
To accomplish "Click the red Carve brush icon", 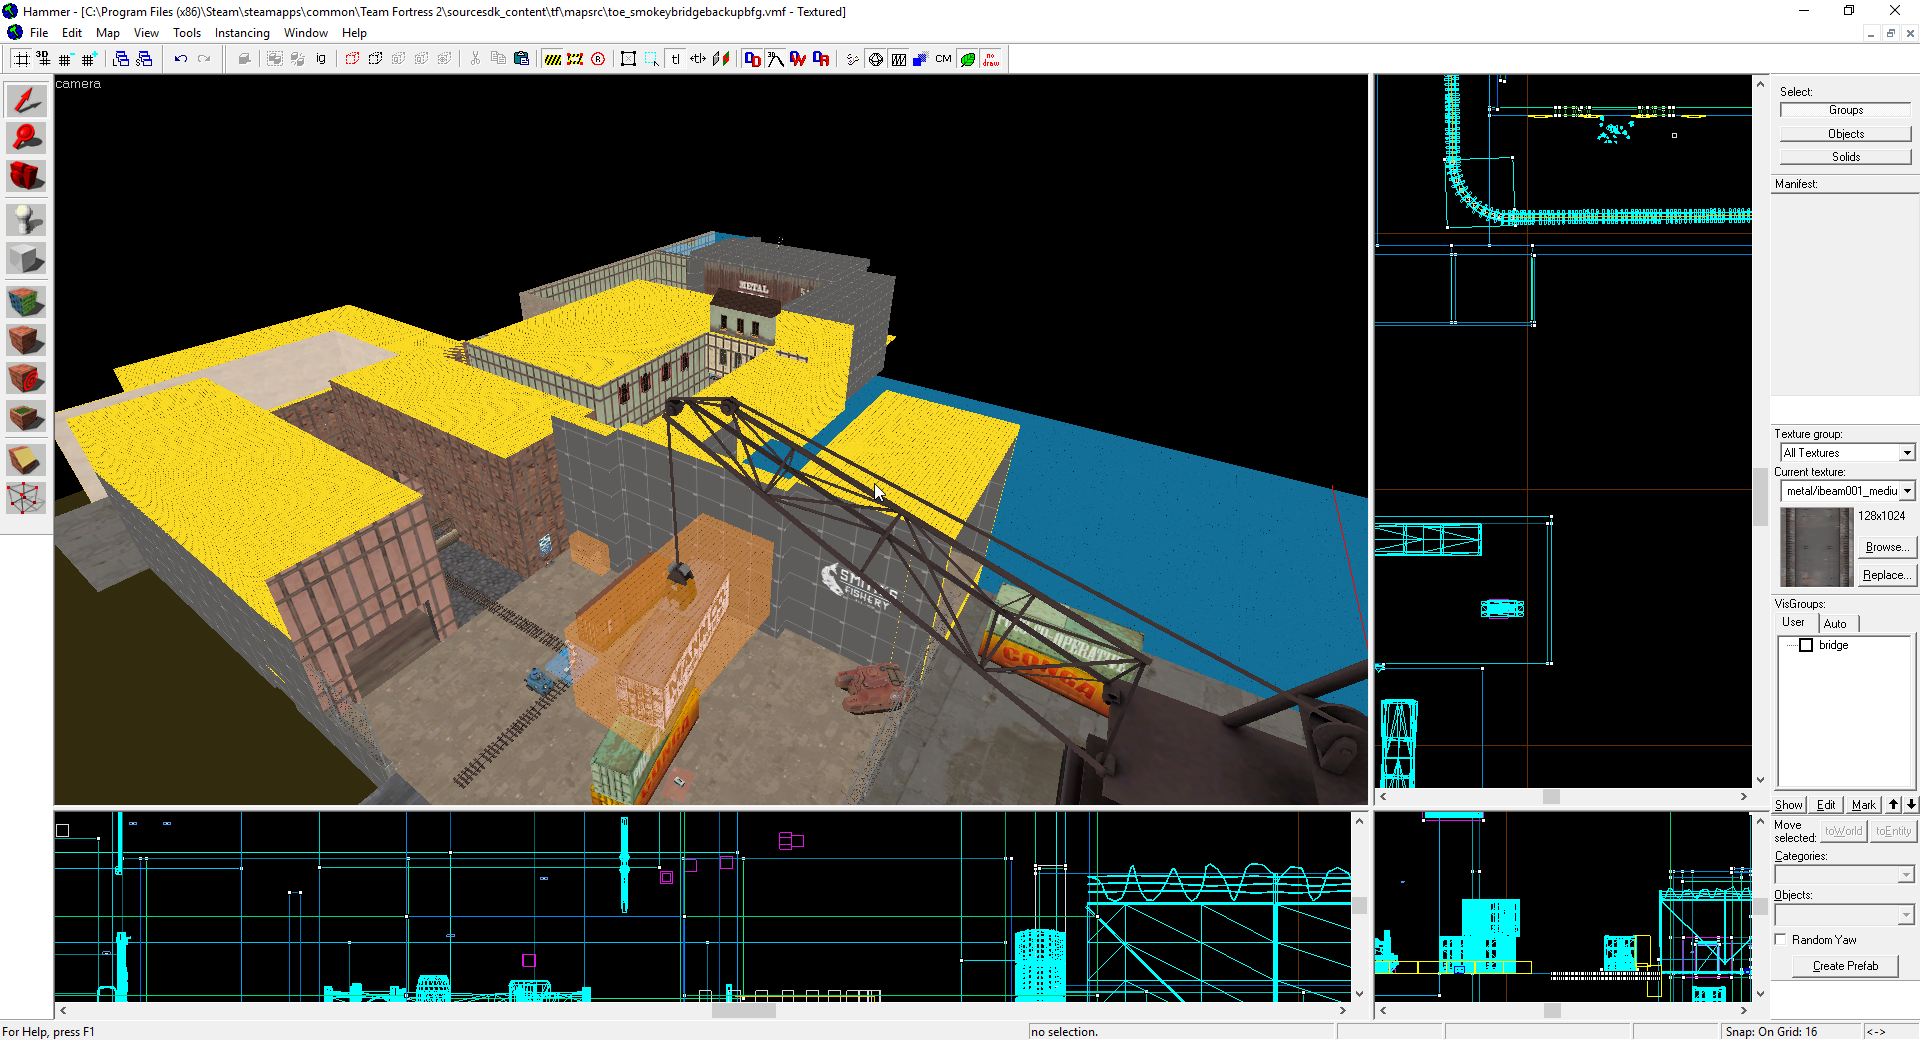I will pos(352,59).
